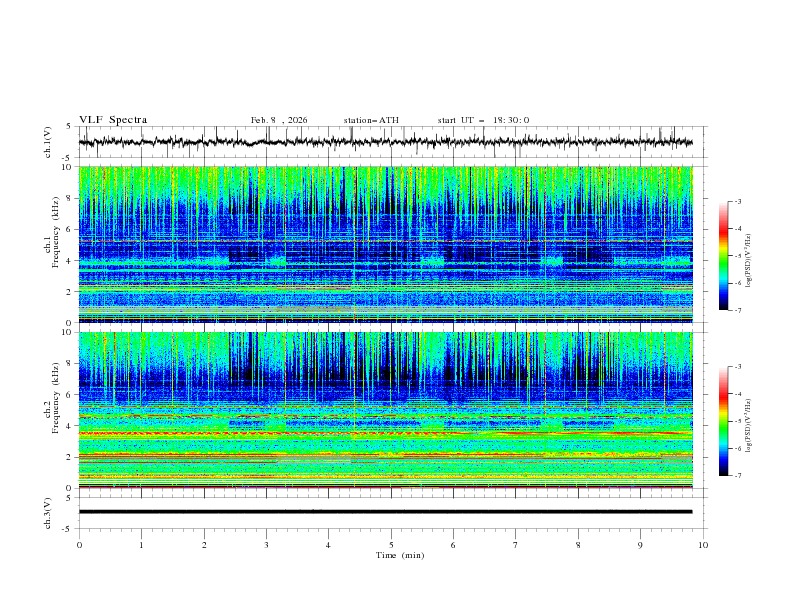Click the ch.1 colorbar "-3" tick label
Image resolution: width=792 pixels, height=612 pixels.
coord(737,201)
